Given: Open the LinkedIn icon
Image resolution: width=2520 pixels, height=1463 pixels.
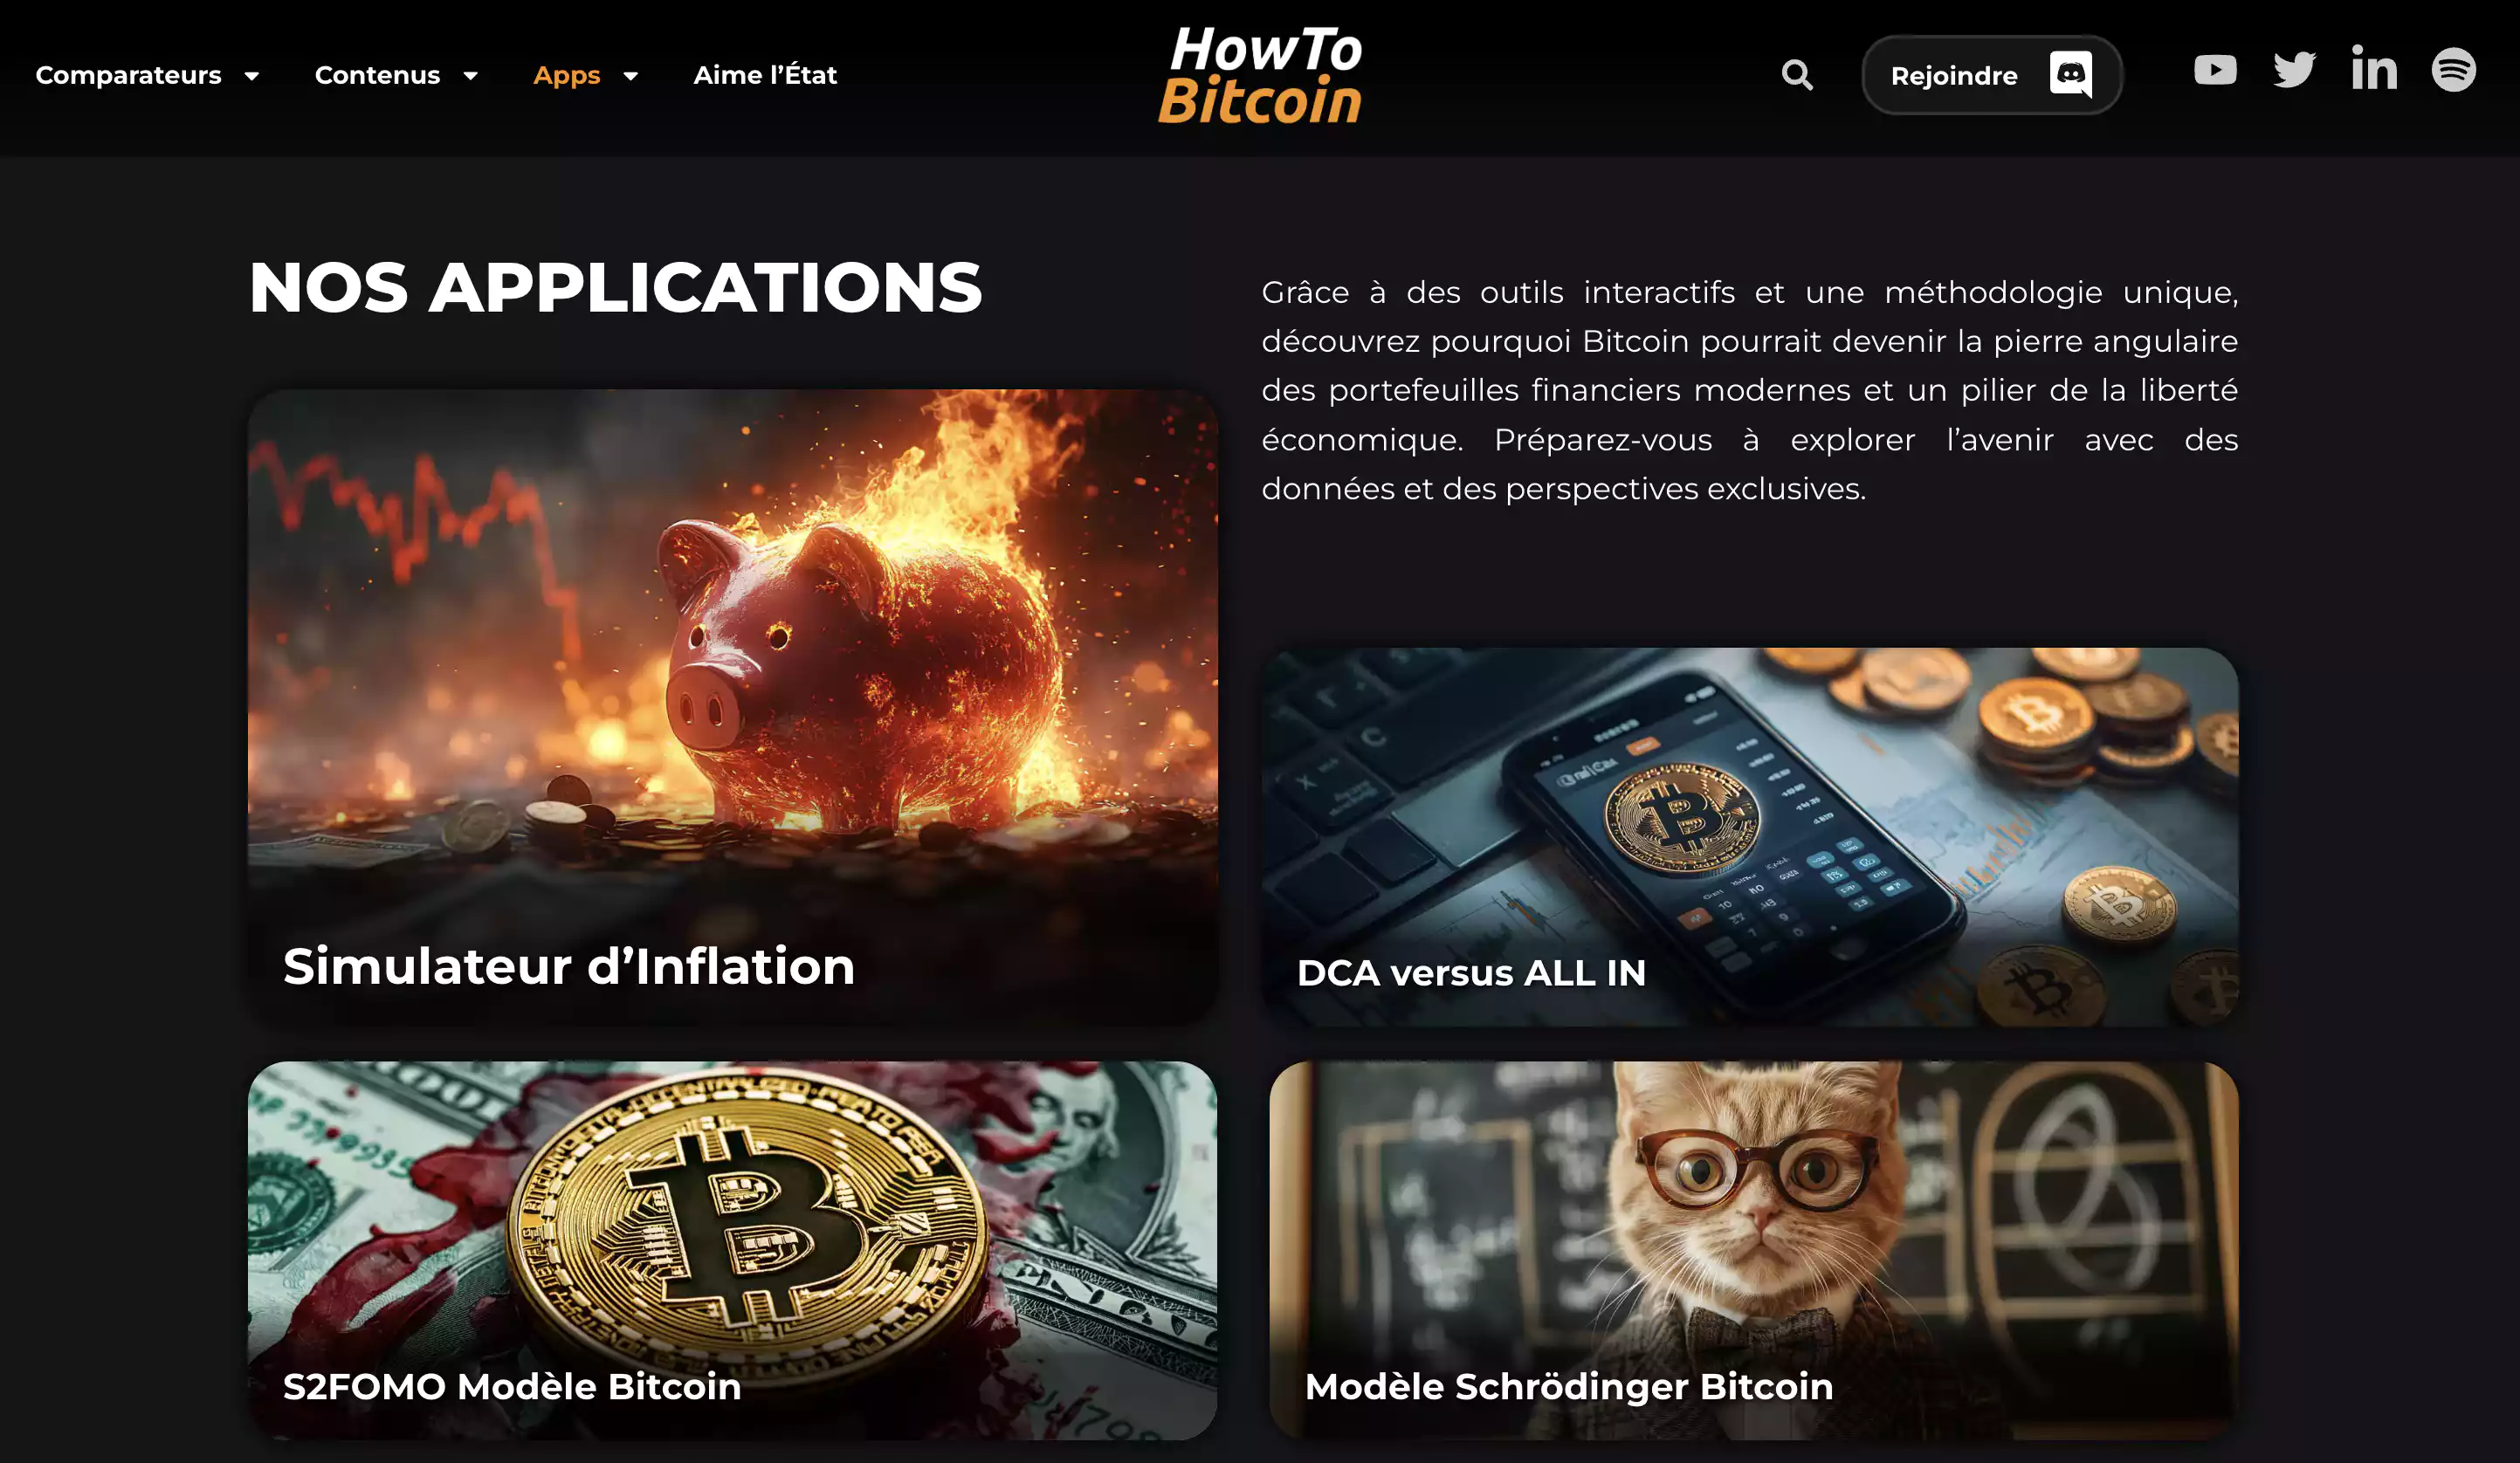Looking at the screenshot, I should click(2374, 68).
